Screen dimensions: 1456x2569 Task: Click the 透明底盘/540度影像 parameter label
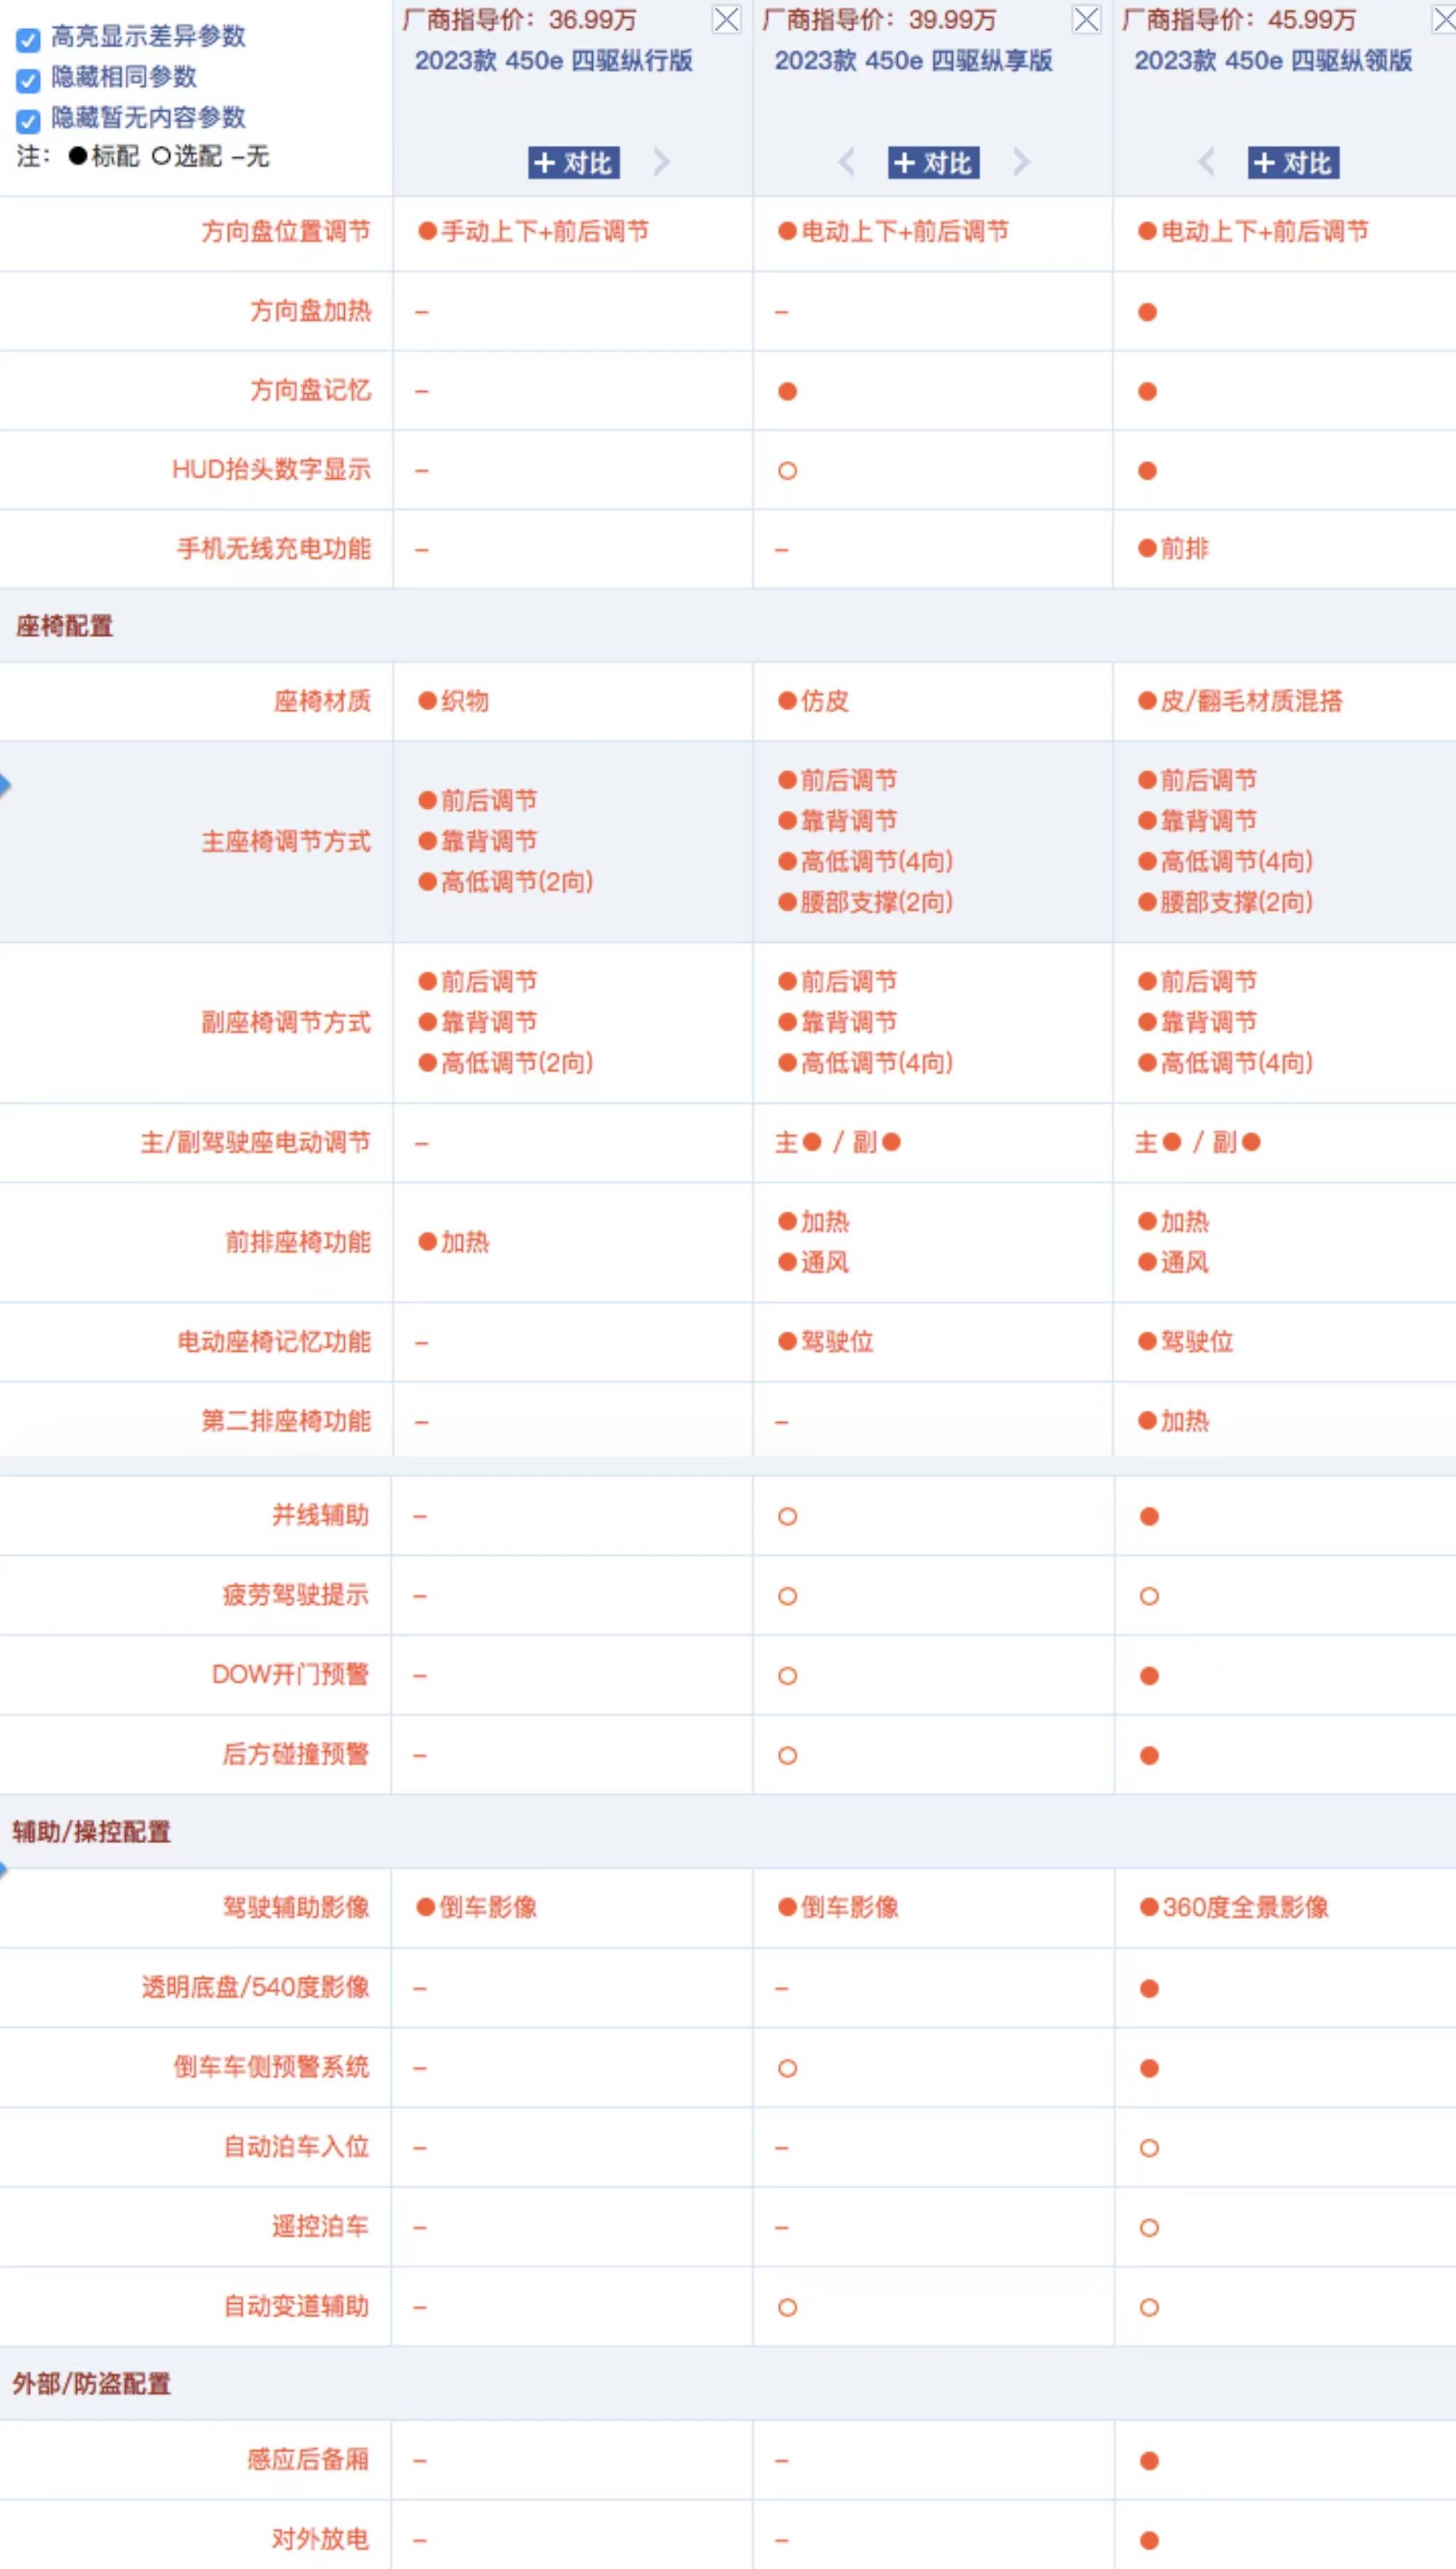(256, 1987)
